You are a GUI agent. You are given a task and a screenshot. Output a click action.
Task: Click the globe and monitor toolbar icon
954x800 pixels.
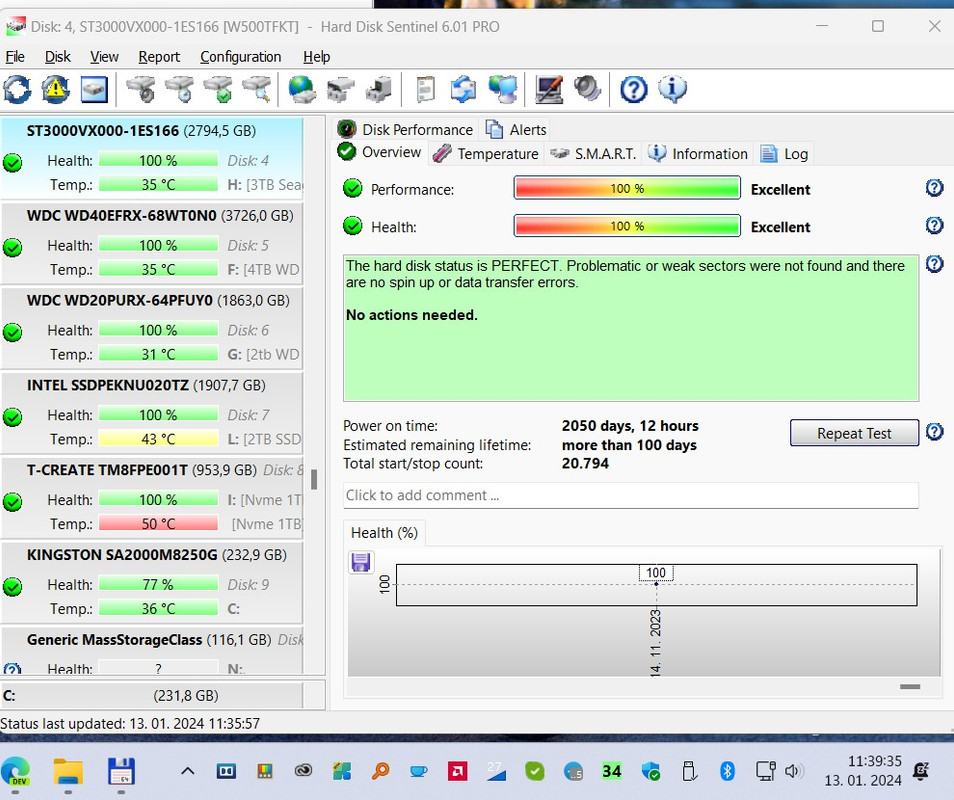point(503,89)
